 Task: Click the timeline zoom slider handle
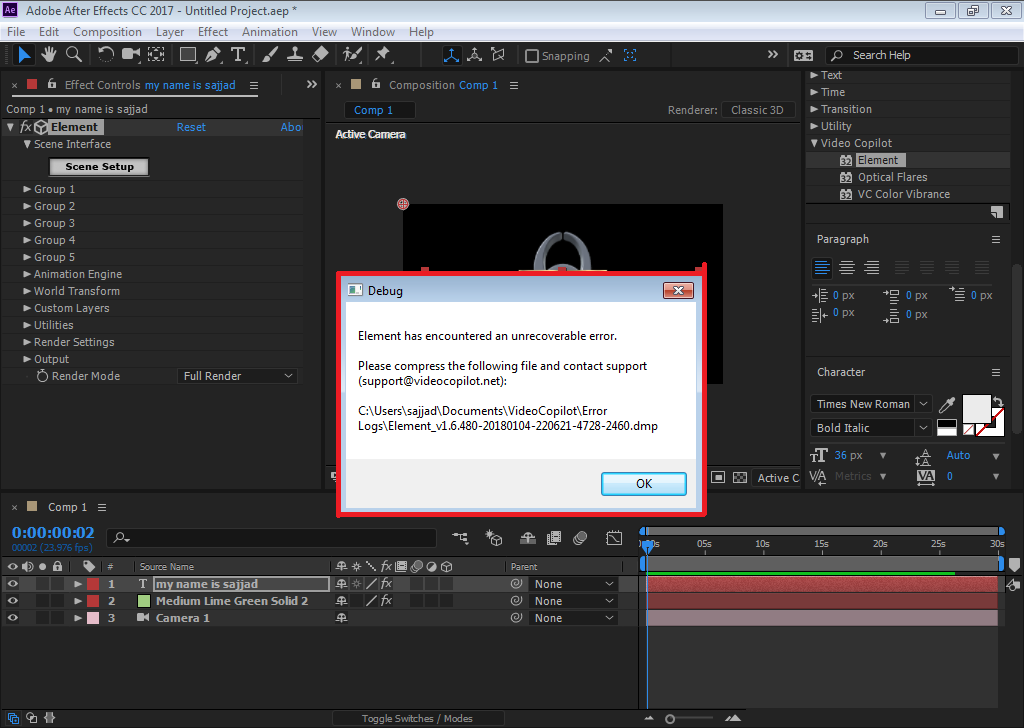point(669,719)
